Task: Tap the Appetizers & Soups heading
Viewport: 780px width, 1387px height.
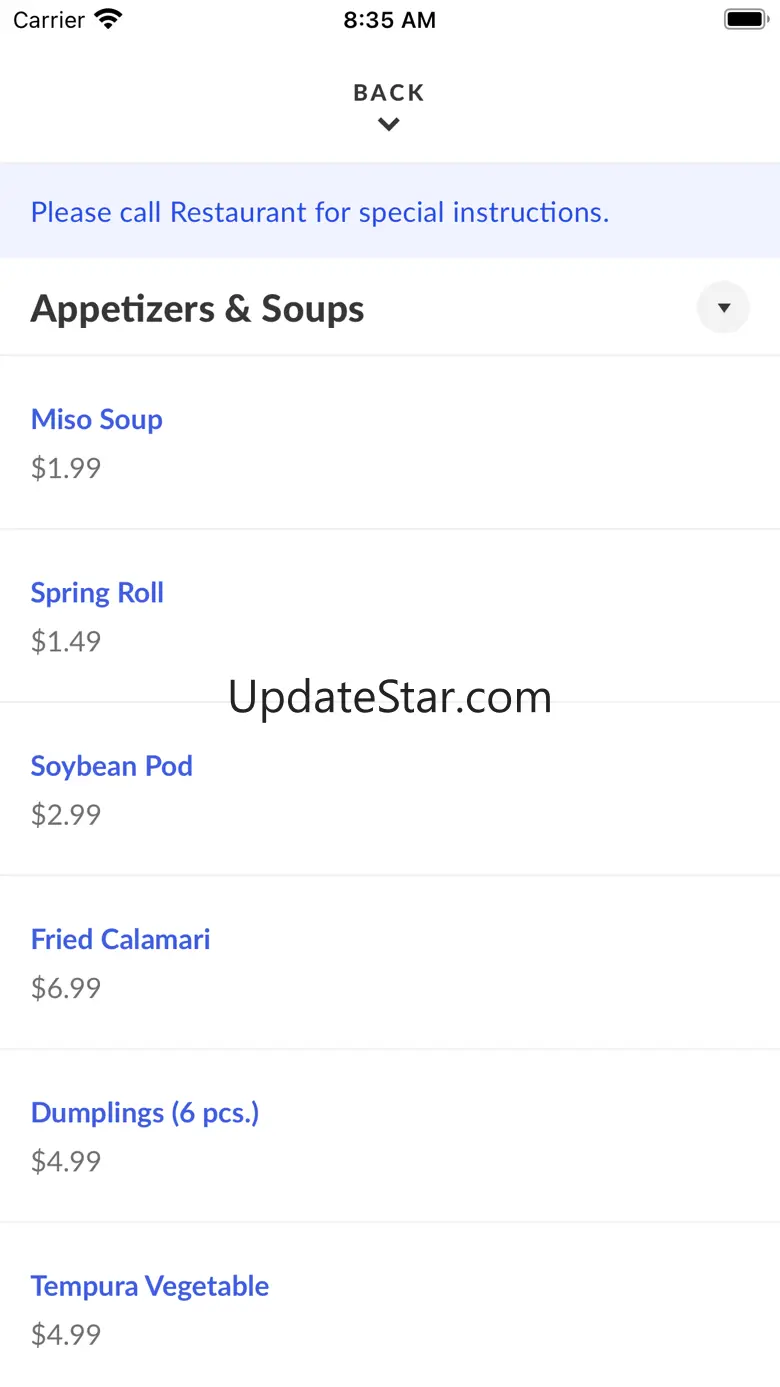Action: [x=197, y=309]
